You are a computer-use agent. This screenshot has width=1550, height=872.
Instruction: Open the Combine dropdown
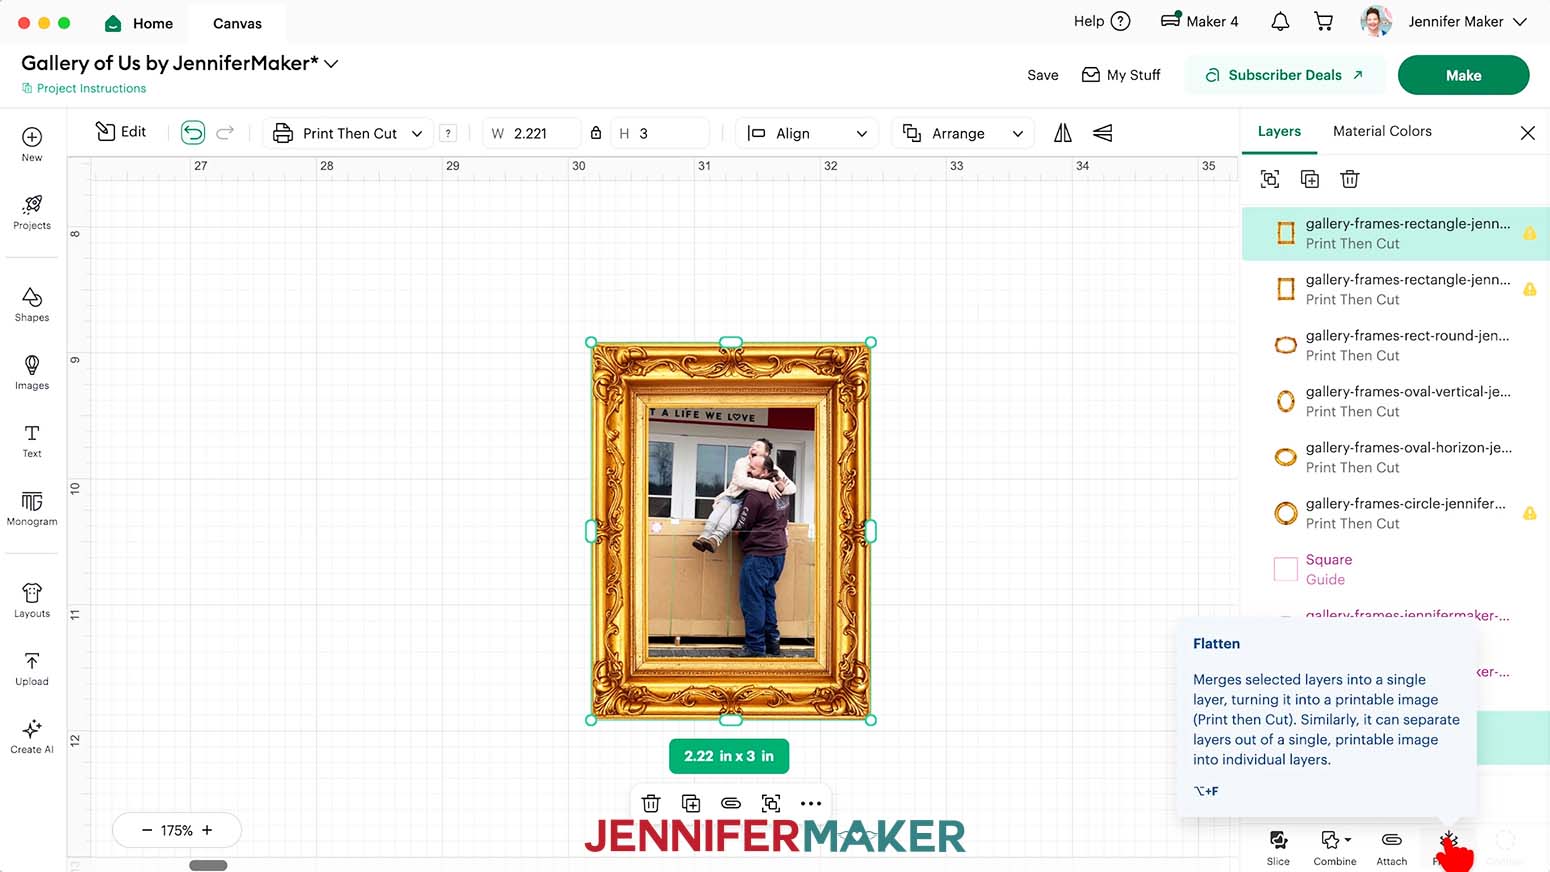click(1335, 847)
